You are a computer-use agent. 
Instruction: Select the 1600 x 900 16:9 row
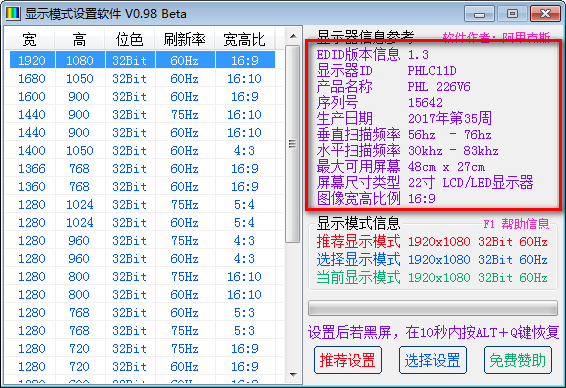[x=140, y=96]
